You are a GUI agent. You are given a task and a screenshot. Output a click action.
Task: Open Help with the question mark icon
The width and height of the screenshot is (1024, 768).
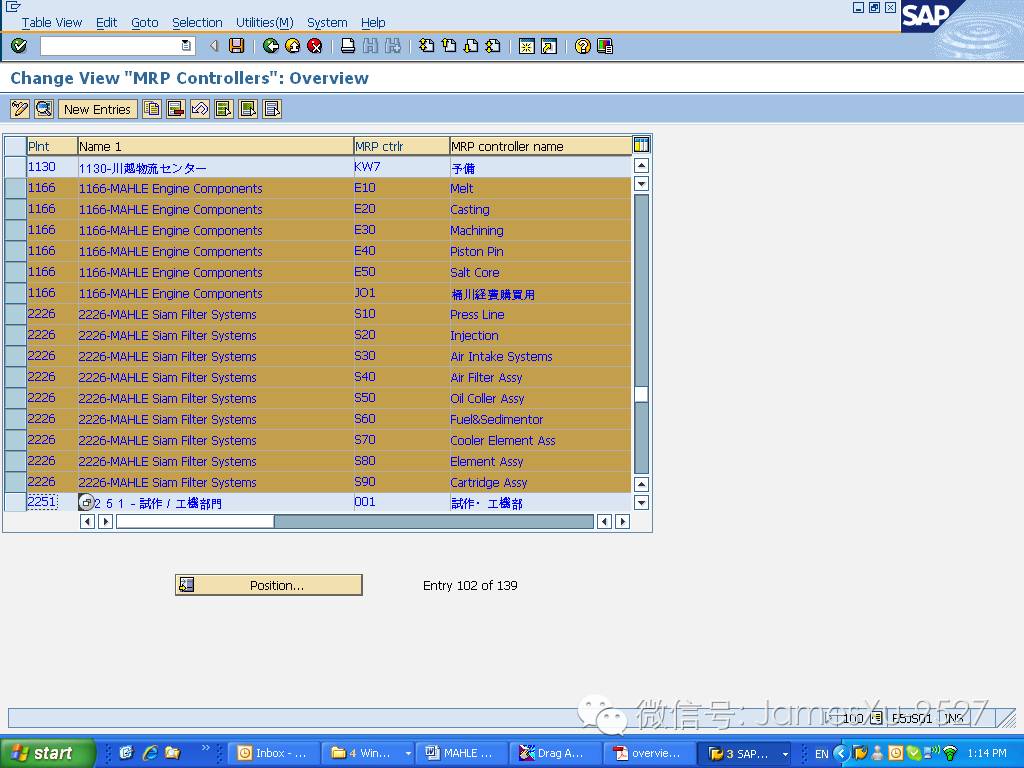point(583,46)
